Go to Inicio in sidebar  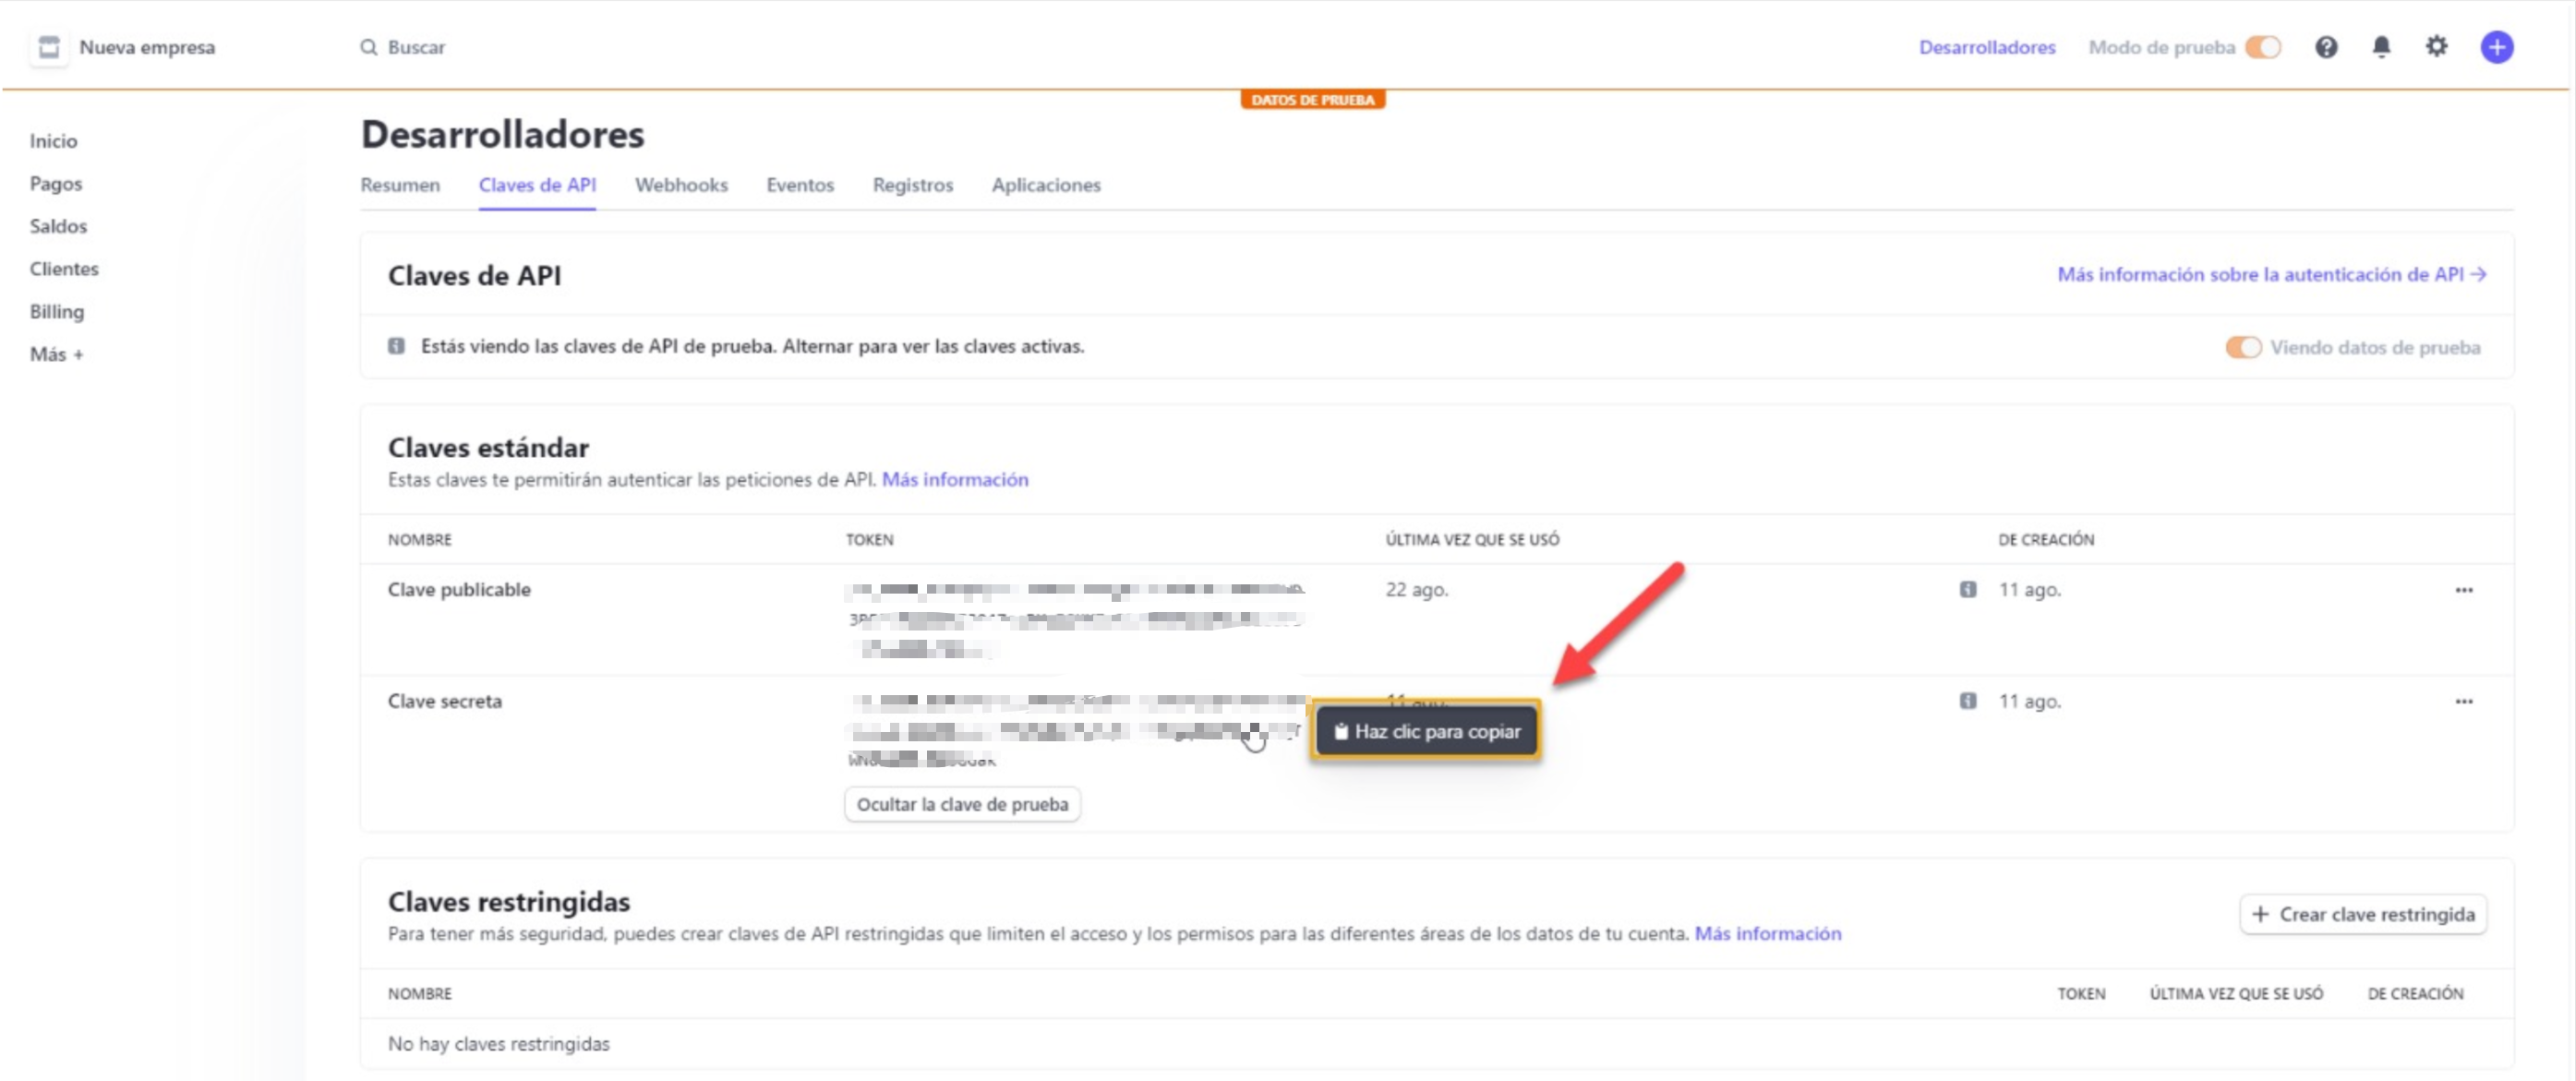[53, 141]
